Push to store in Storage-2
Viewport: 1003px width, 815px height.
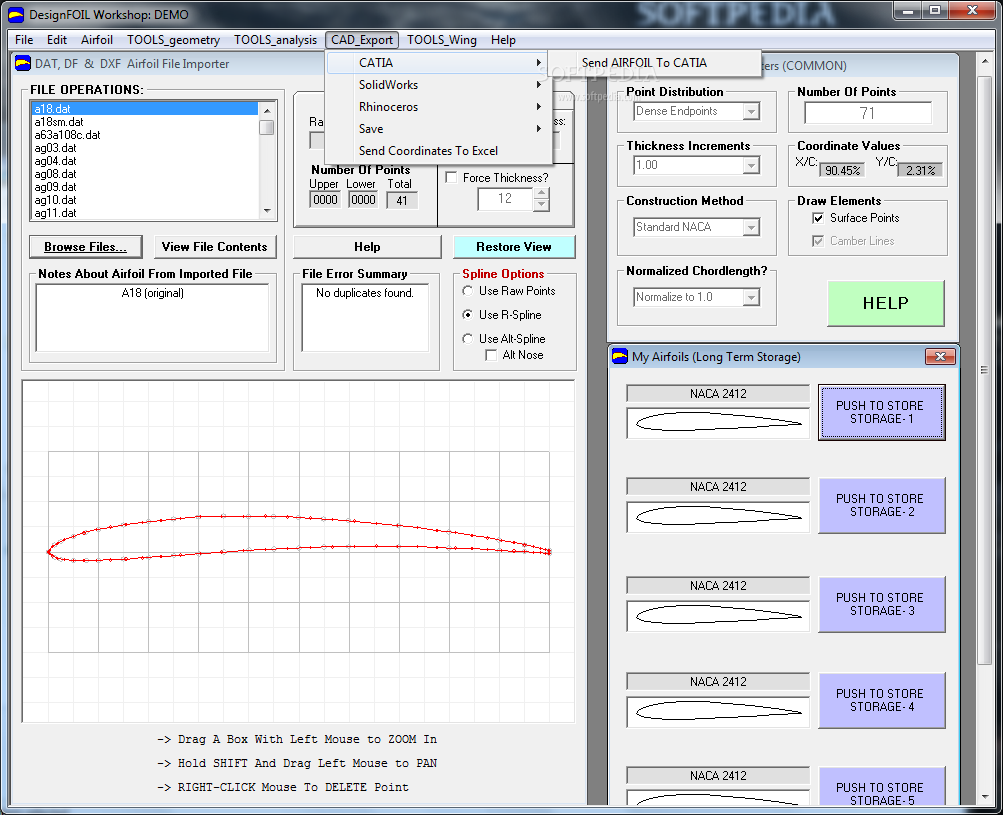[x=881, y=505]
